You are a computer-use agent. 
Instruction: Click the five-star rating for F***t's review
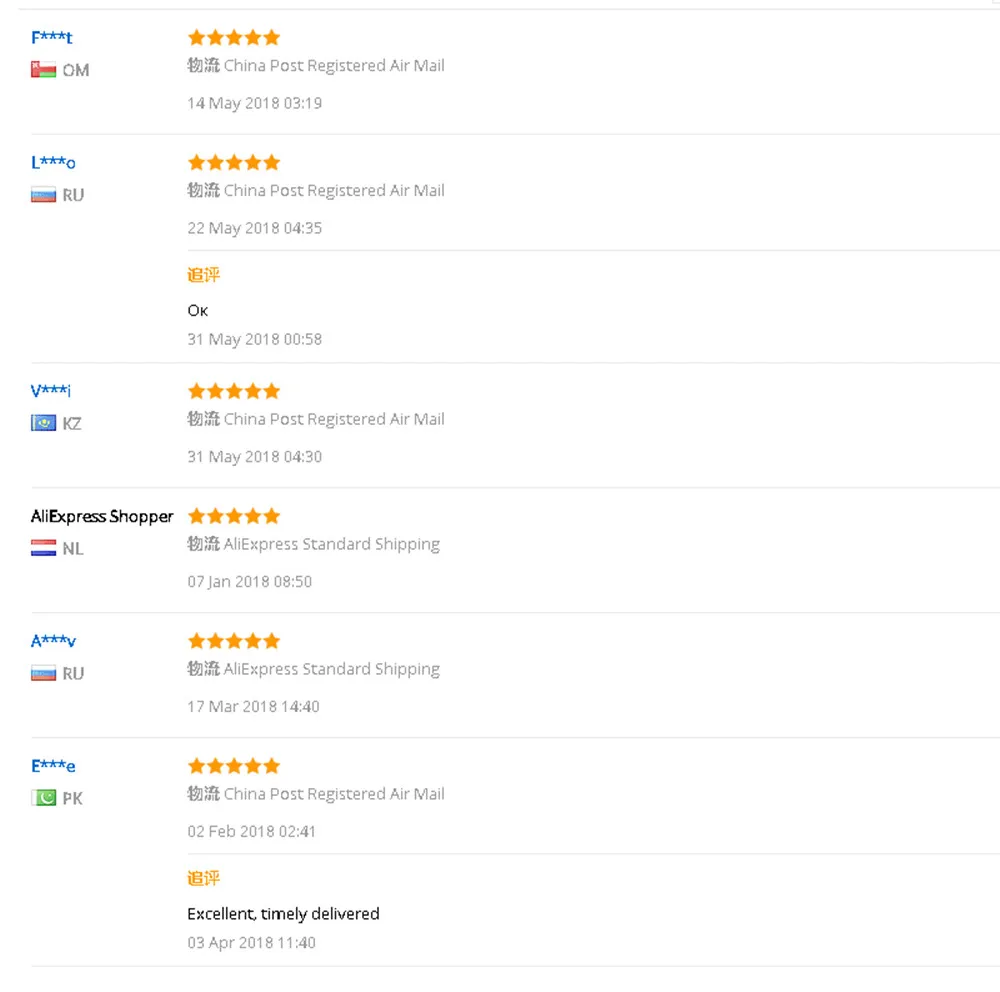pos(234,38)
